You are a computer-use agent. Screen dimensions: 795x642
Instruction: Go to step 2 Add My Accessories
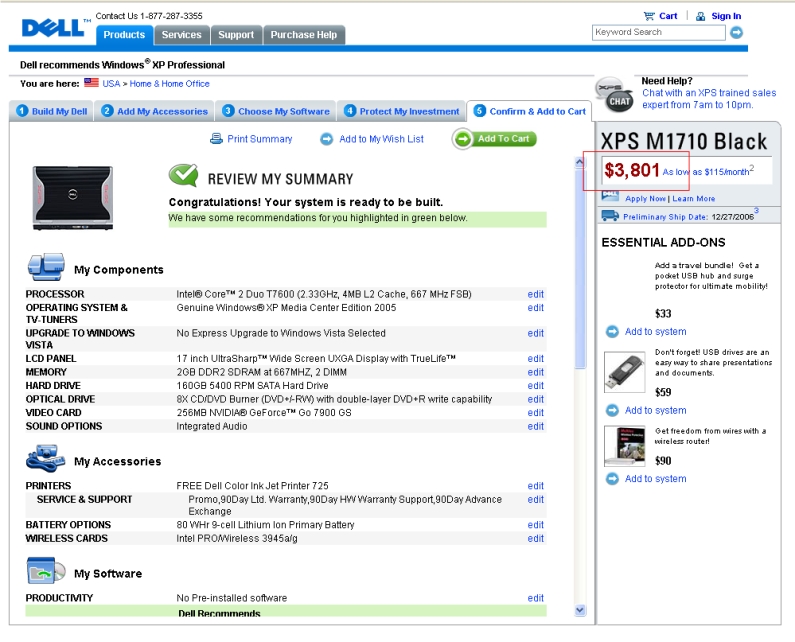pyautogui.click(x=154, y=111)
